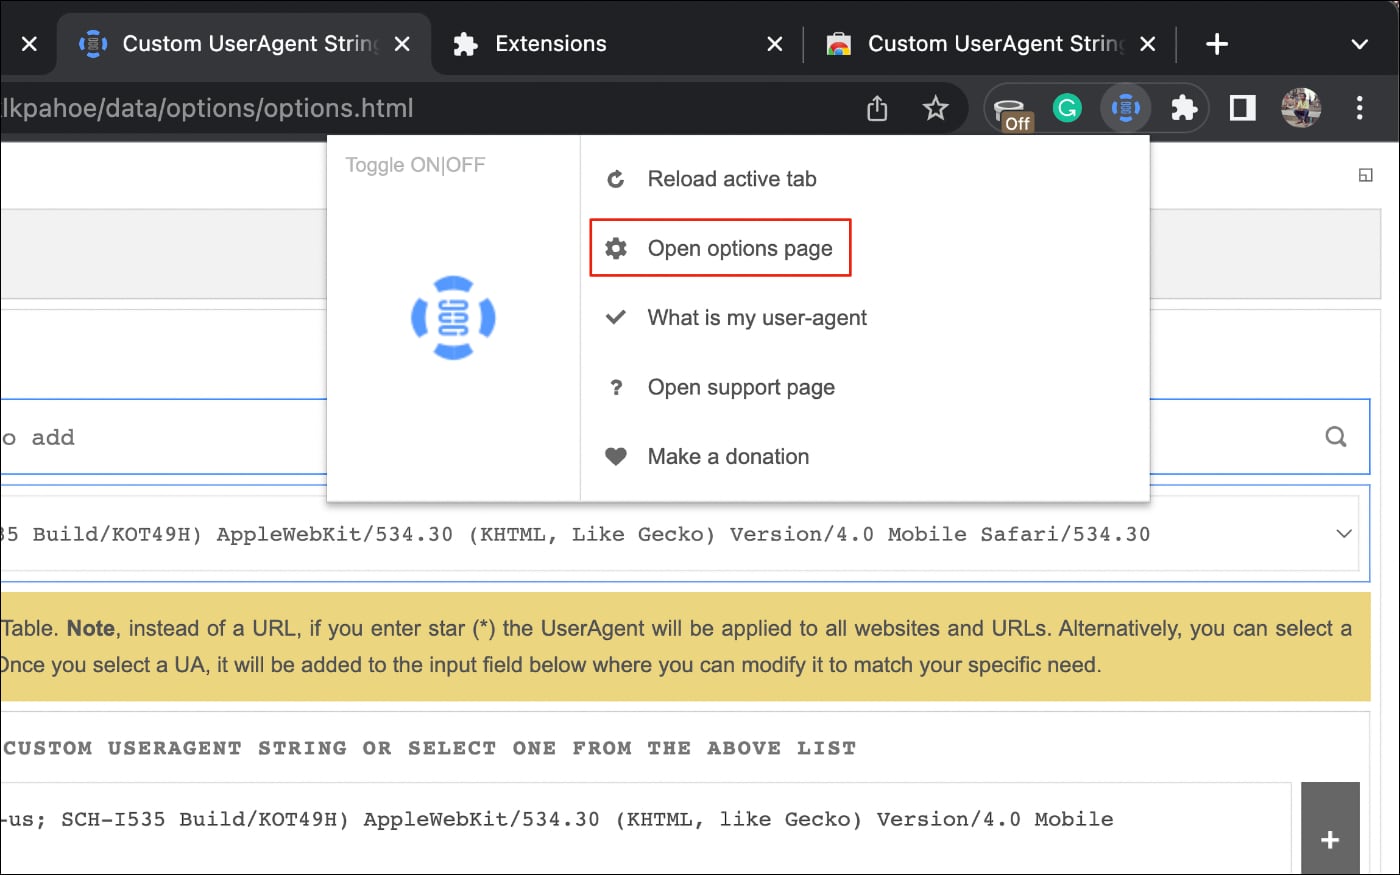Image resolution: width=1400 pixels, height=875 pixels.
Task: Click the search magnifier icon in field
Action: 1336,437
